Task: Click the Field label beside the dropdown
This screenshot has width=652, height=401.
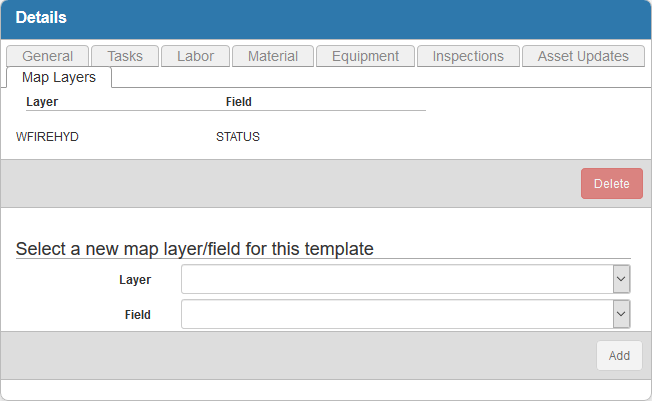Action: [137, 314]
